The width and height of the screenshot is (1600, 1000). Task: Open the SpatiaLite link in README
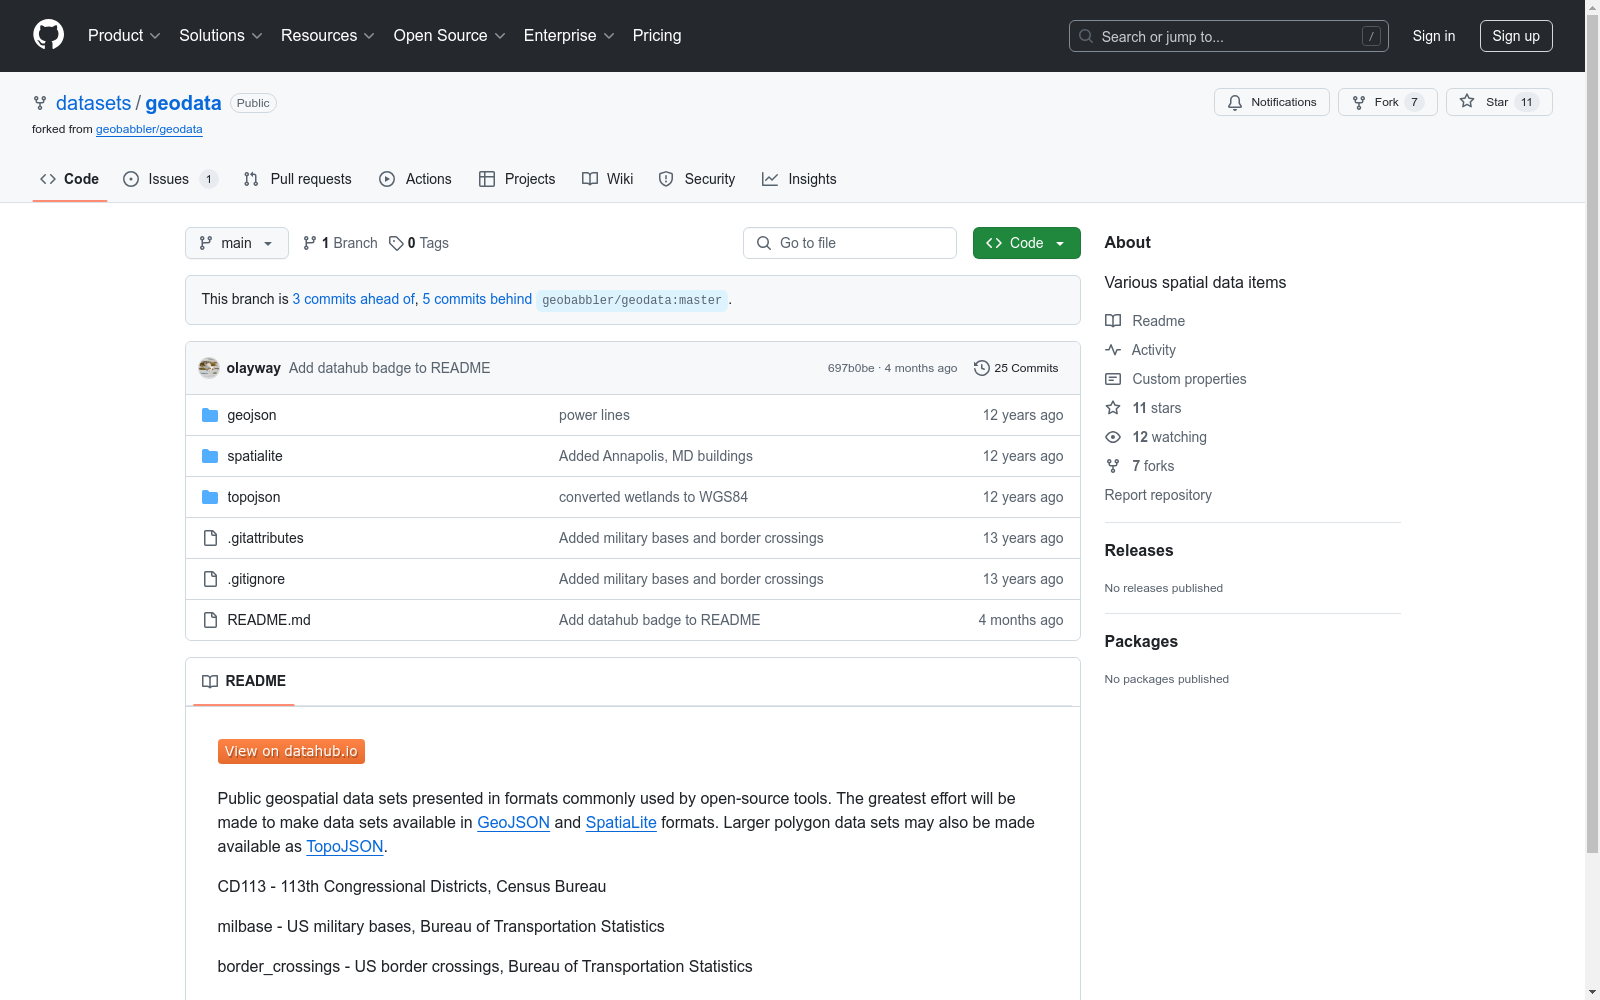pos(621,822)
